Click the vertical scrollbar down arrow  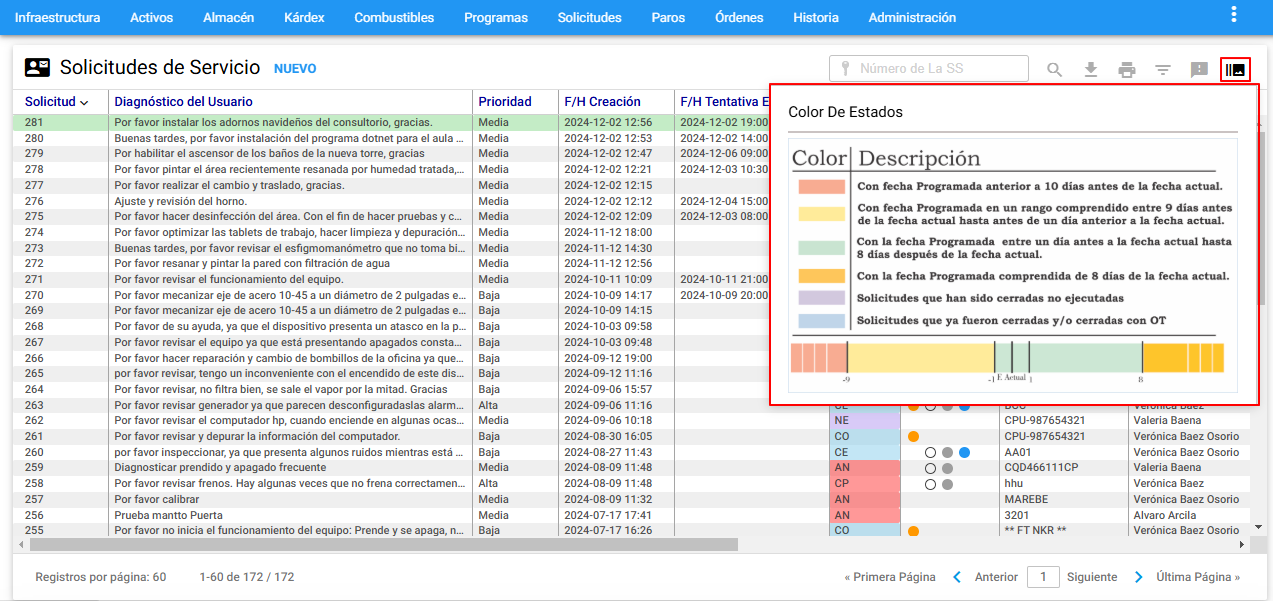pyautogui.click(x=1257, y=527)
